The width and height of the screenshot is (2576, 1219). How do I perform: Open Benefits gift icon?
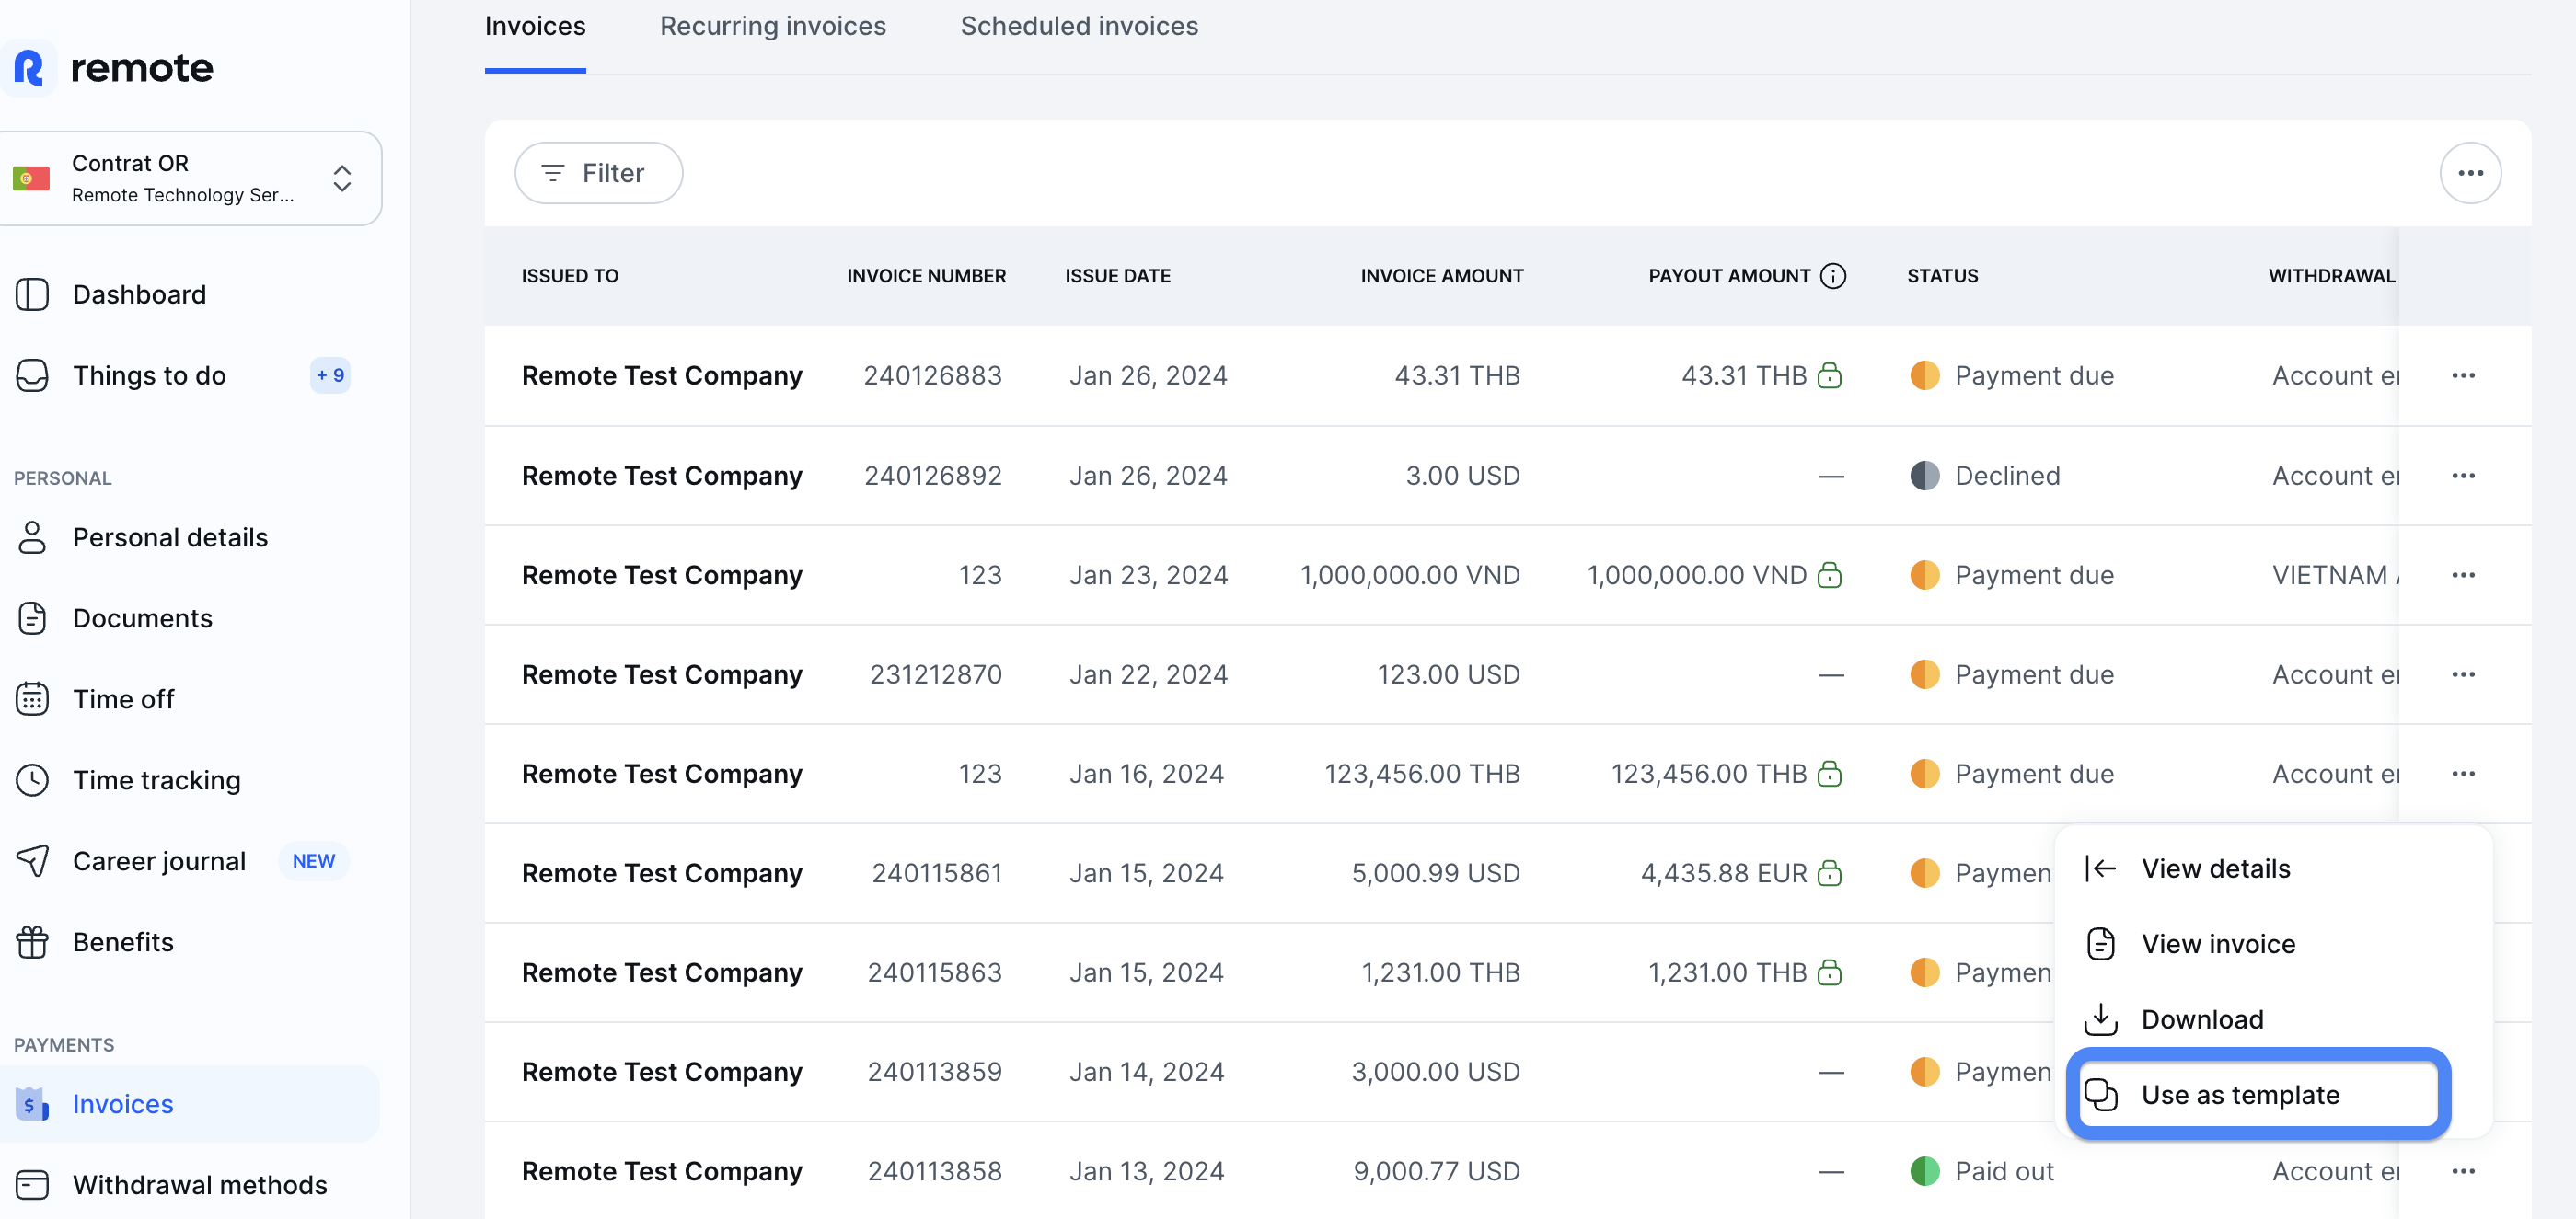pyautogui.click(x=32, y=942)
